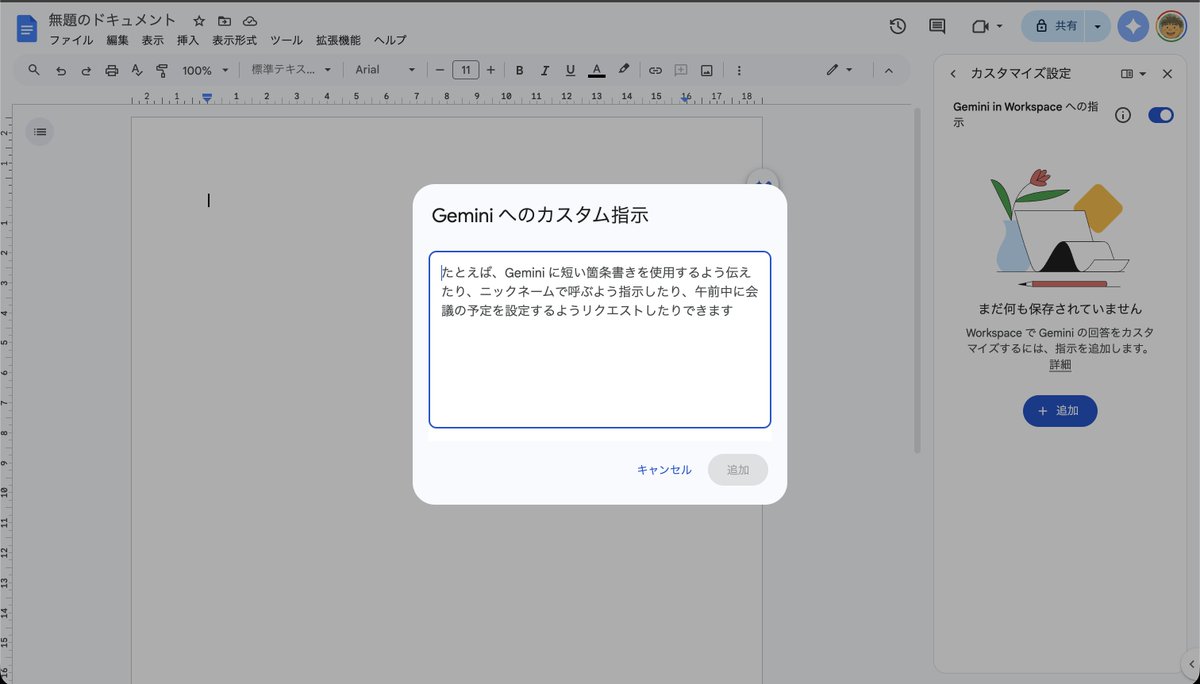Click the dialog's 追加 button
1200x684 pixels.
coord(738,470)
